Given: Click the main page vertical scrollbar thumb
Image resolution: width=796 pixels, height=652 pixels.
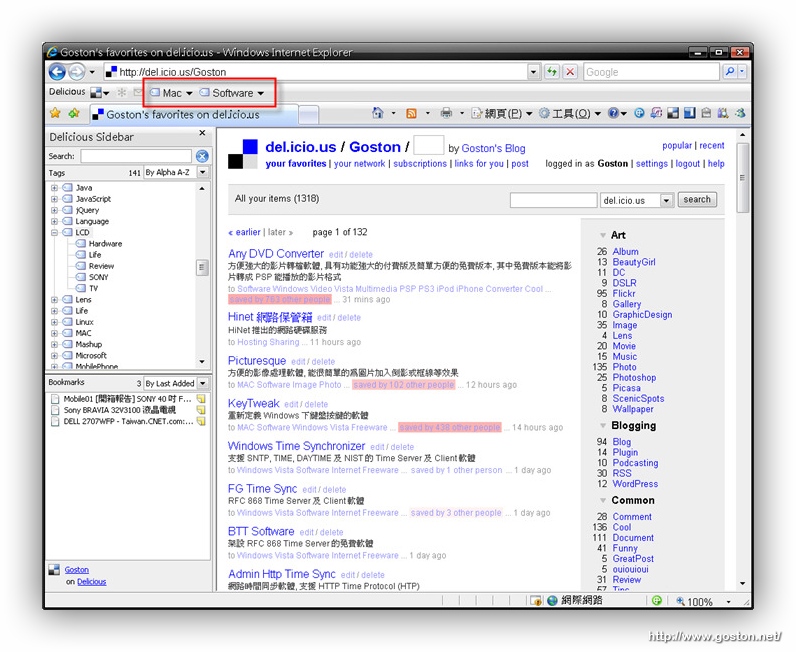Looking at the screenshot, I should pos(742,178).
